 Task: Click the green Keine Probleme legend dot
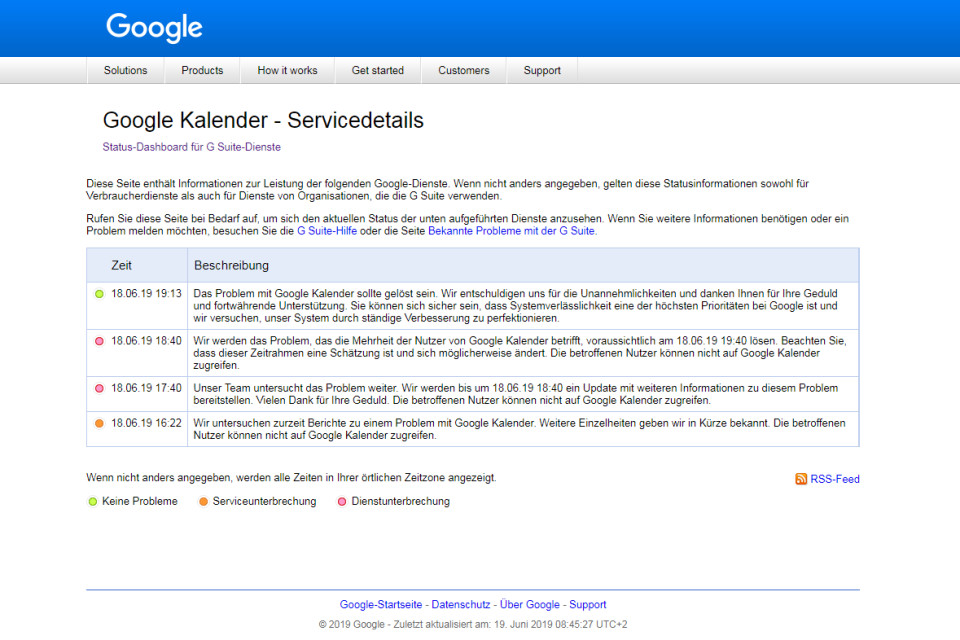coord(92,502)
